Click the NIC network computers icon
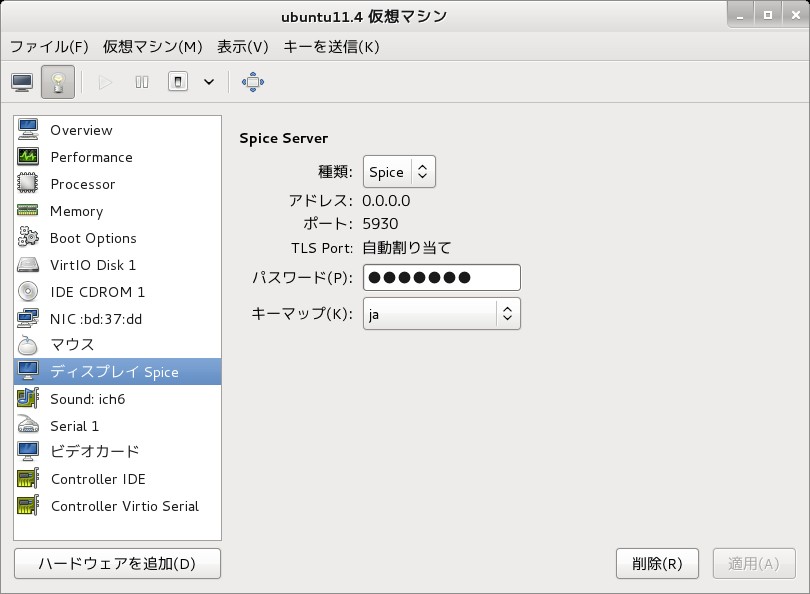Screen dimensions: 810x594 pos(28,318)
